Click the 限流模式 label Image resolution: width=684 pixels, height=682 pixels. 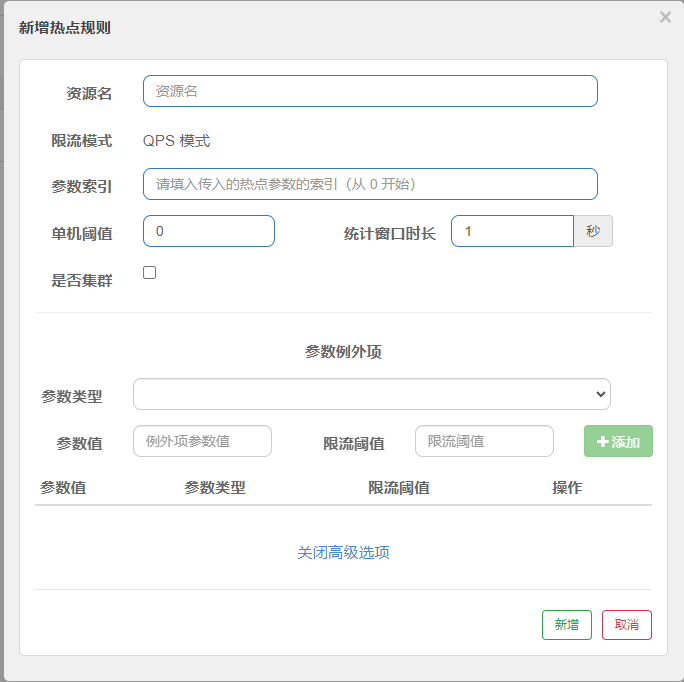(82, 141)
